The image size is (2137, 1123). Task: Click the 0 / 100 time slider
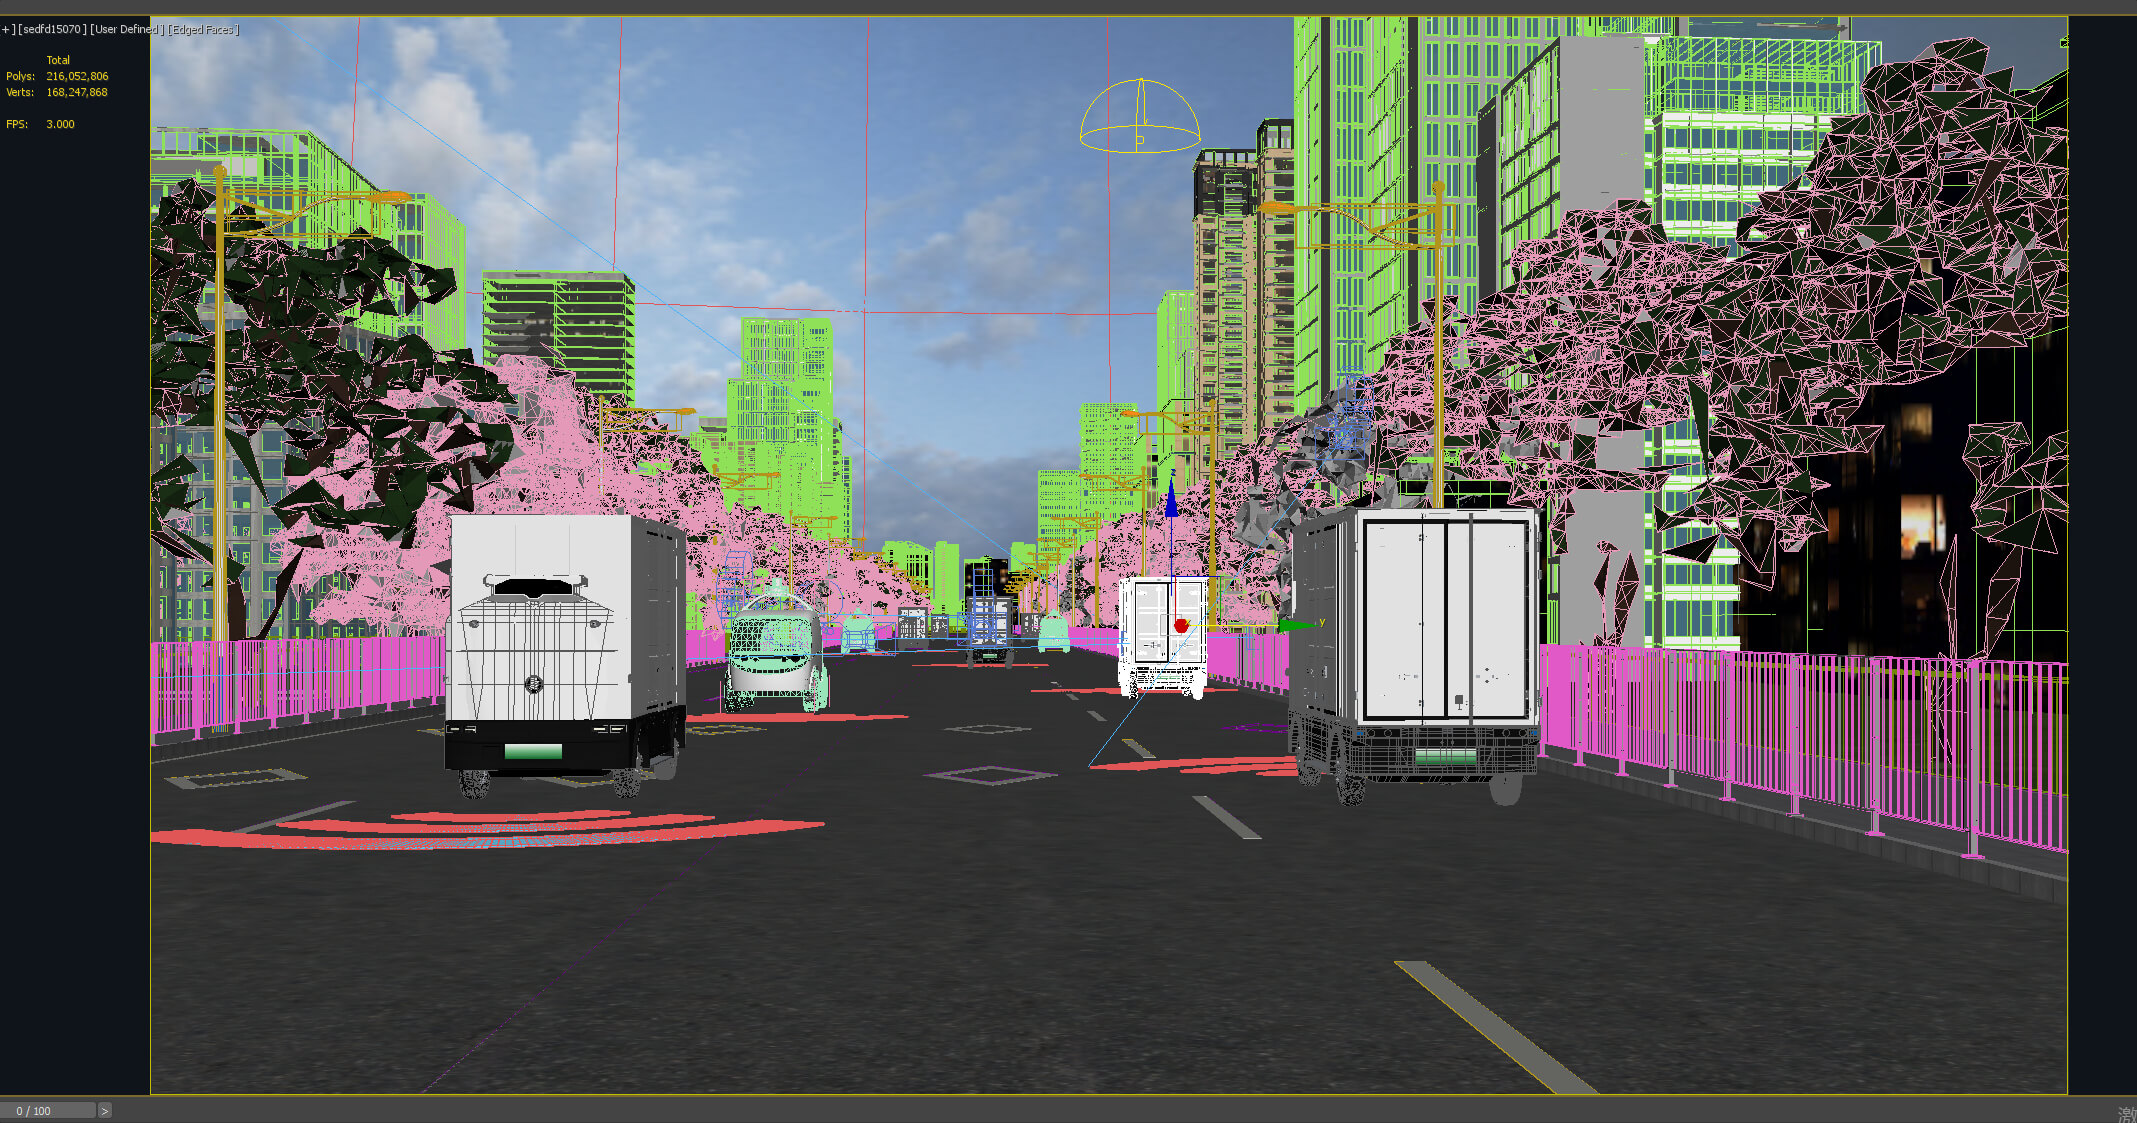(47, 1111)
